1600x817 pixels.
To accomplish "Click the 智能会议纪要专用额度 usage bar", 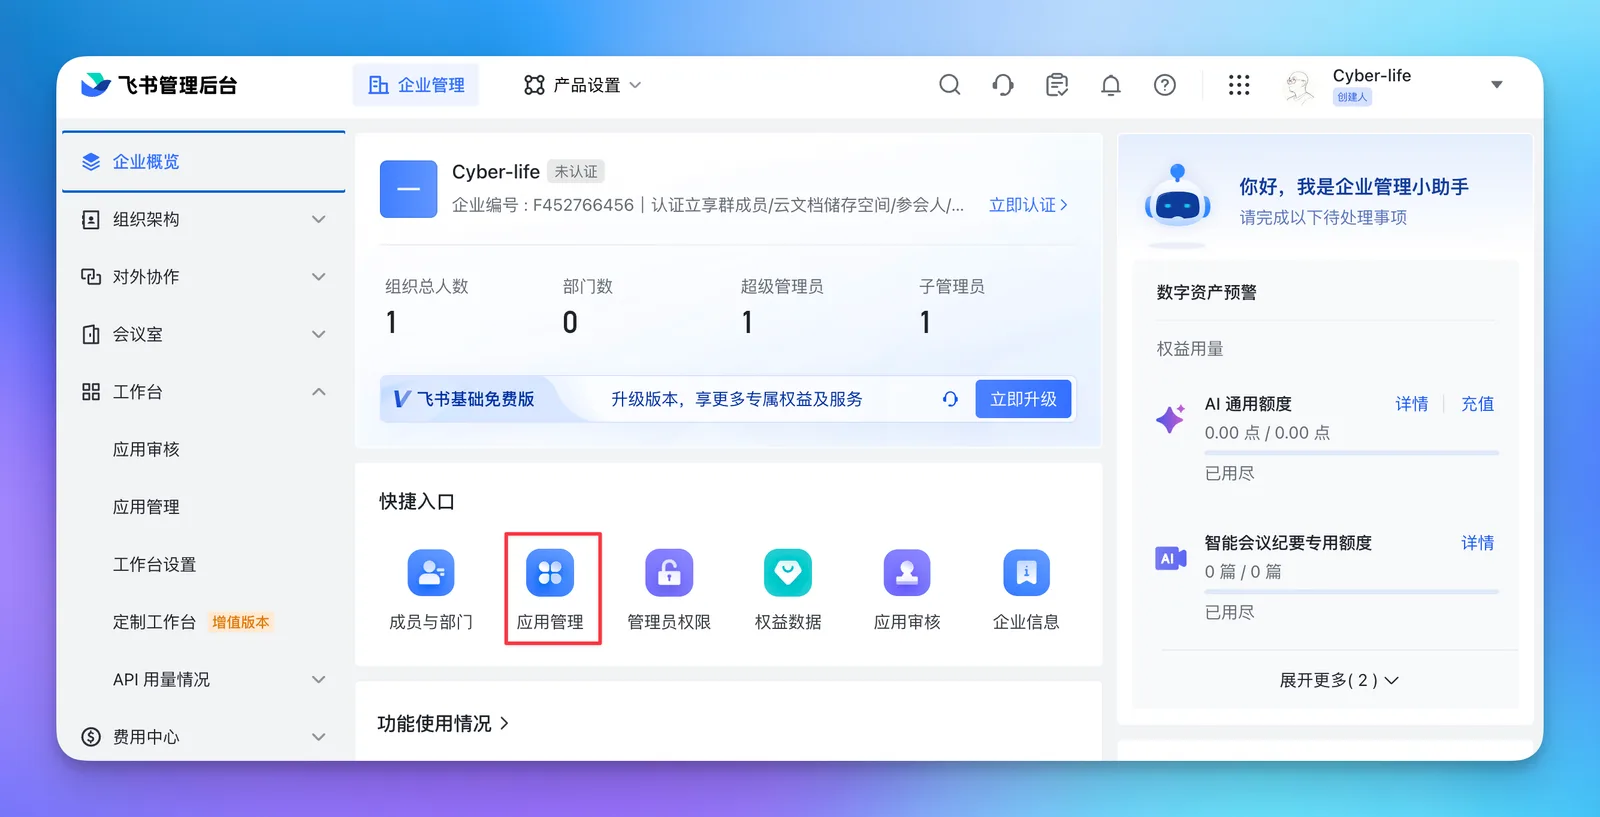I will (1351, 592).
